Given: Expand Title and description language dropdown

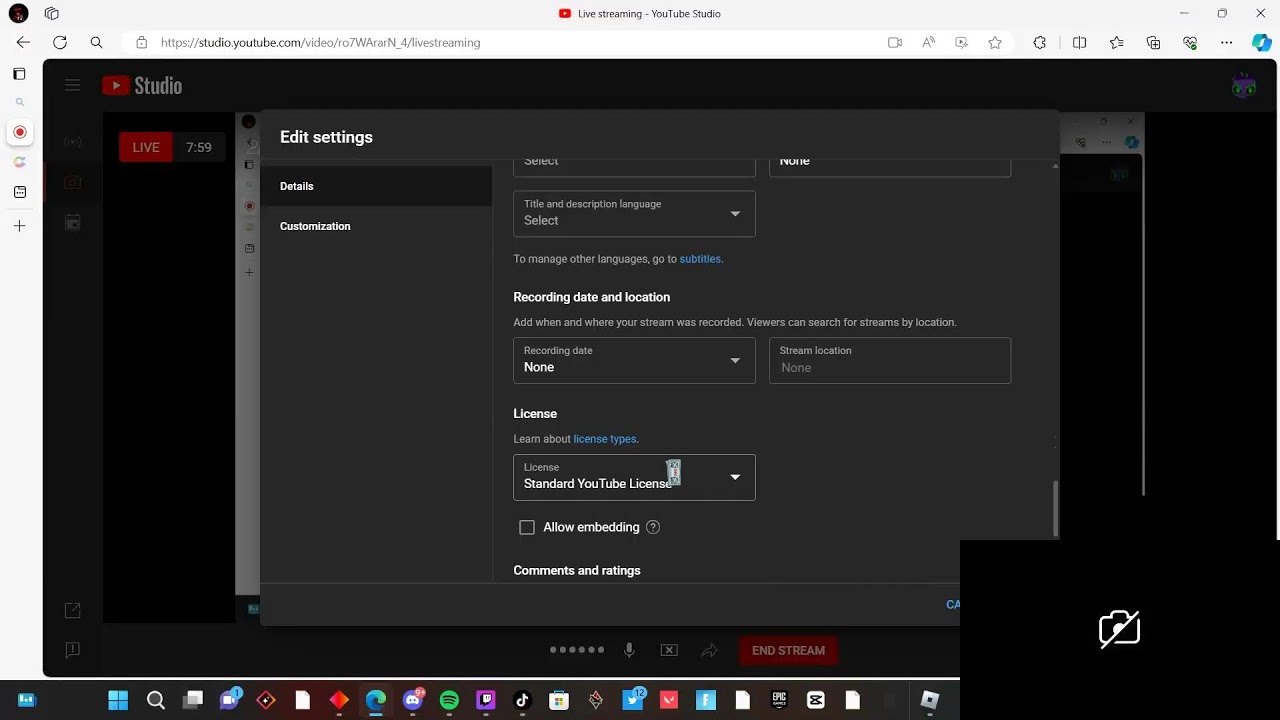Looking at the screenshot, I should [634, 213].
